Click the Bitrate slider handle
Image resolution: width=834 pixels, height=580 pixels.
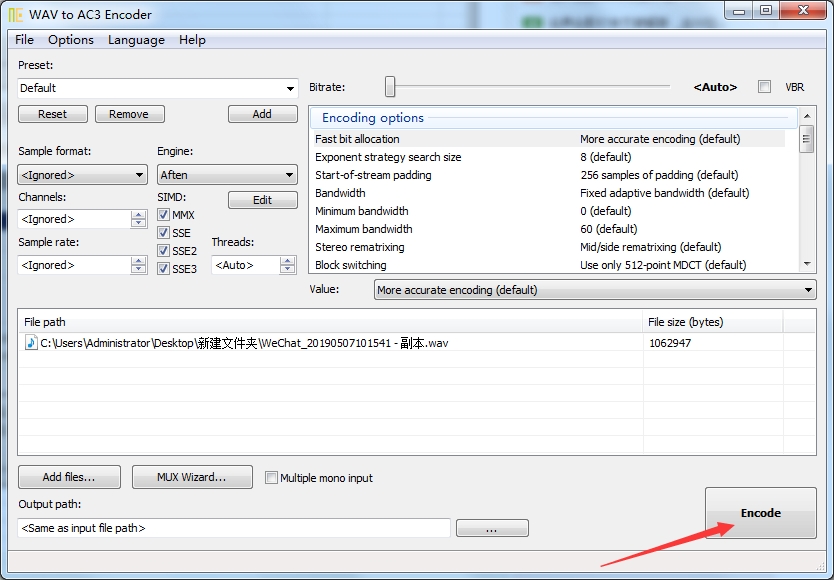tap(390, 87)
